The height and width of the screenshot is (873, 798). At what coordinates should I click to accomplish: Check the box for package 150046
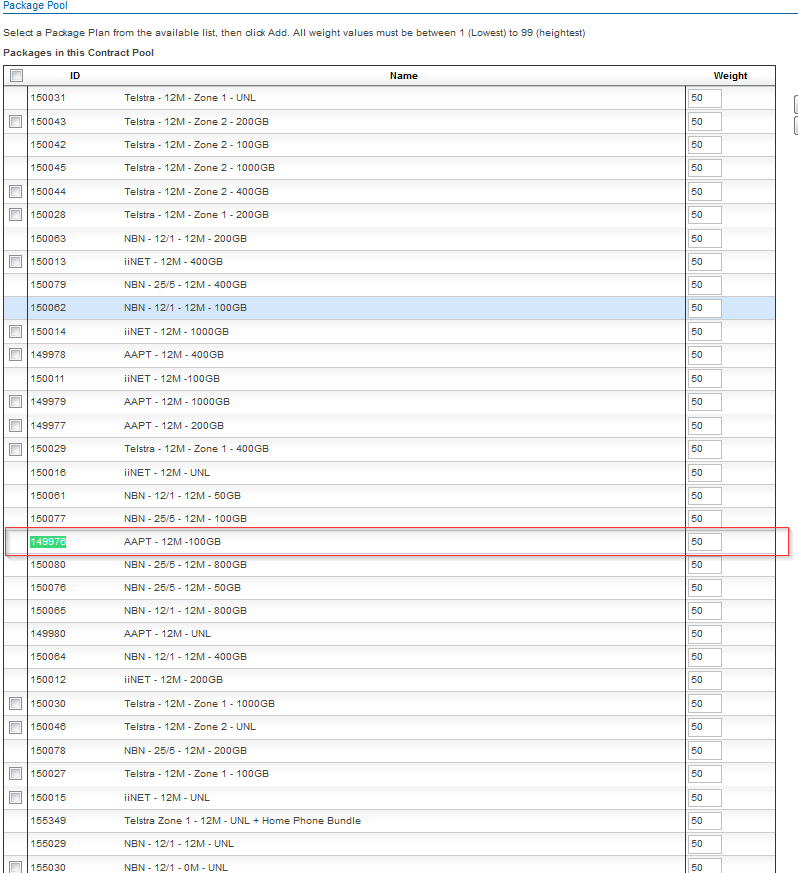[x=16, y=728]
